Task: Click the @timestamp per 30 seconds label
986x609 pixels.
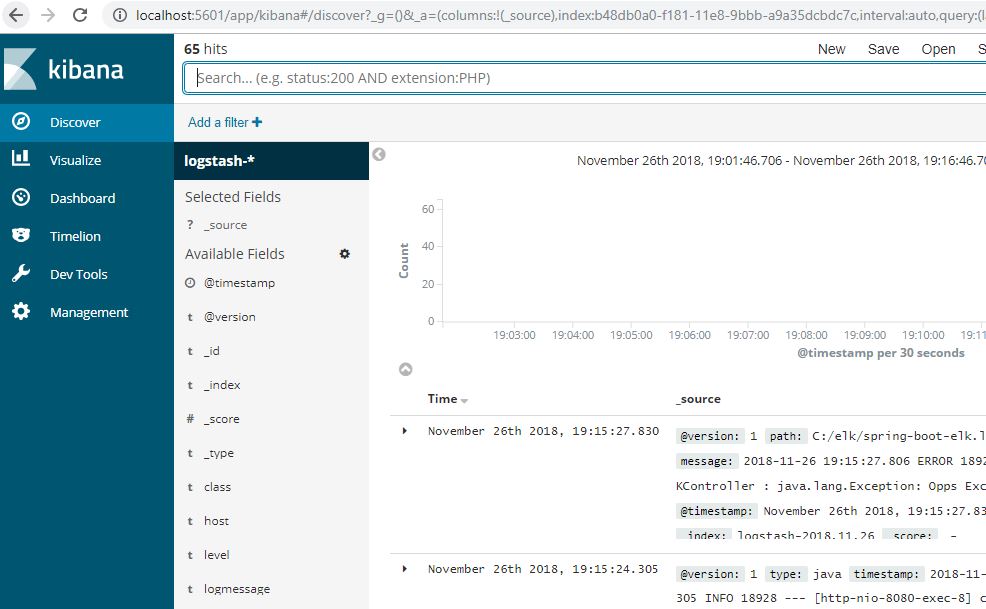Action: point(880,353)
